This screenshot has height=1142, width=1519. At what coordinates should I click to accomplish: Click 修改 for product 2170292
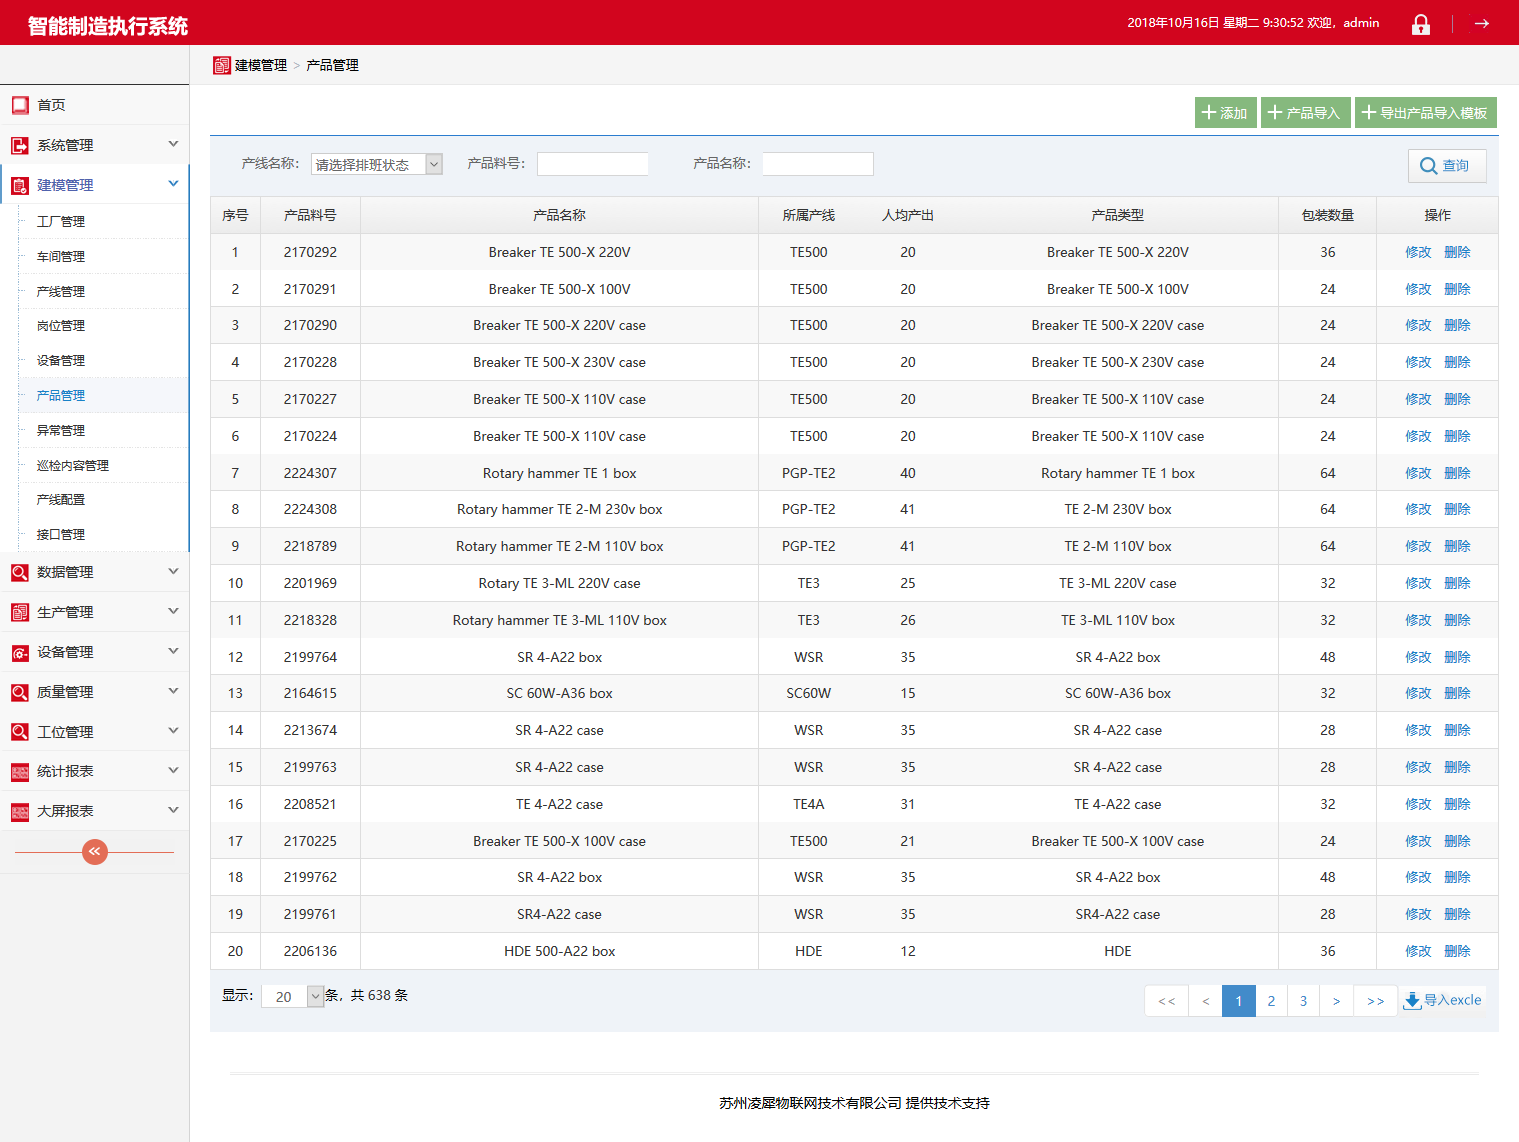pyautogui.click(x=1417, y=252)
